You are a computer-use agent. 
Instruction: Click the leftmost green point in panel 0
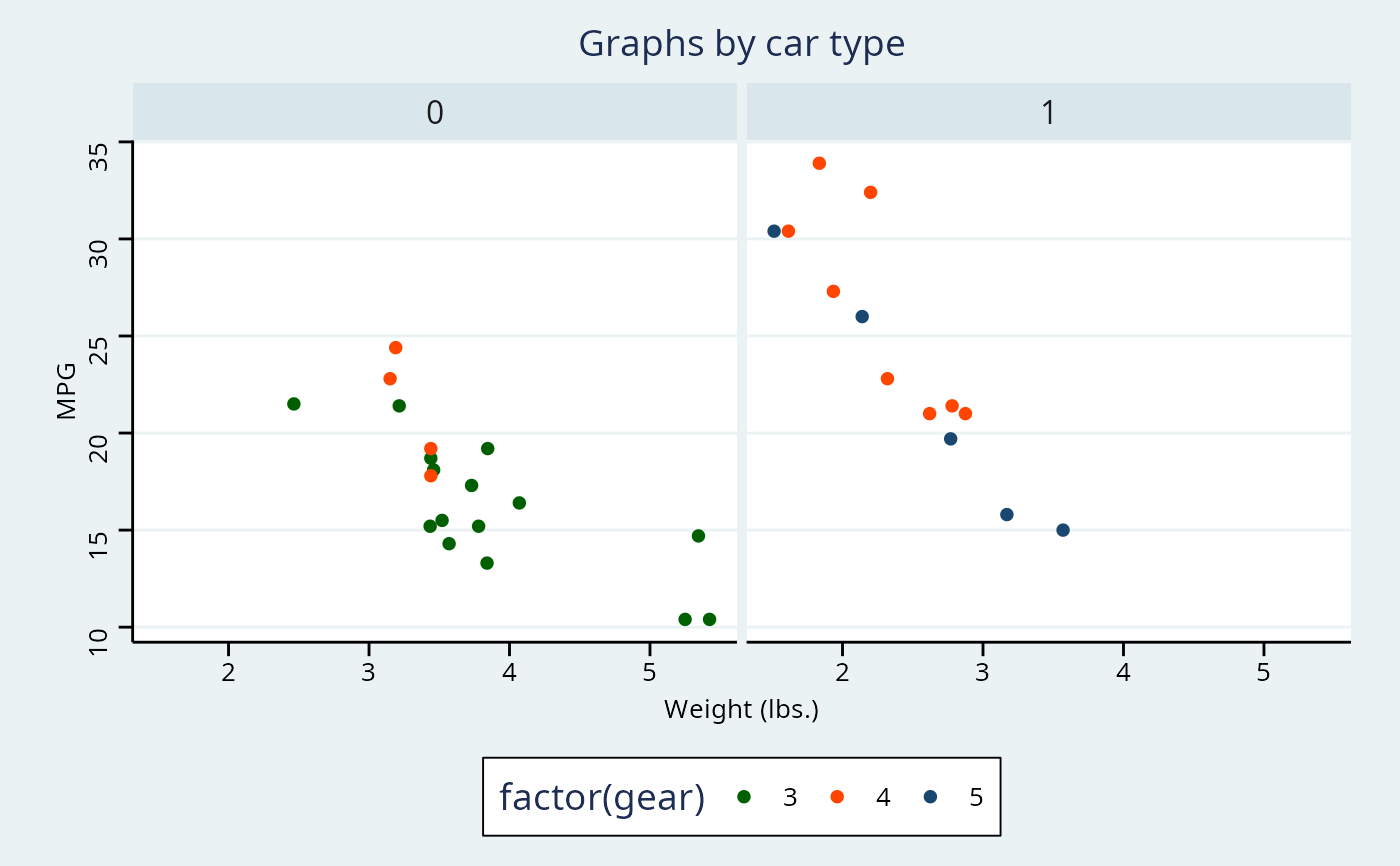294,404
